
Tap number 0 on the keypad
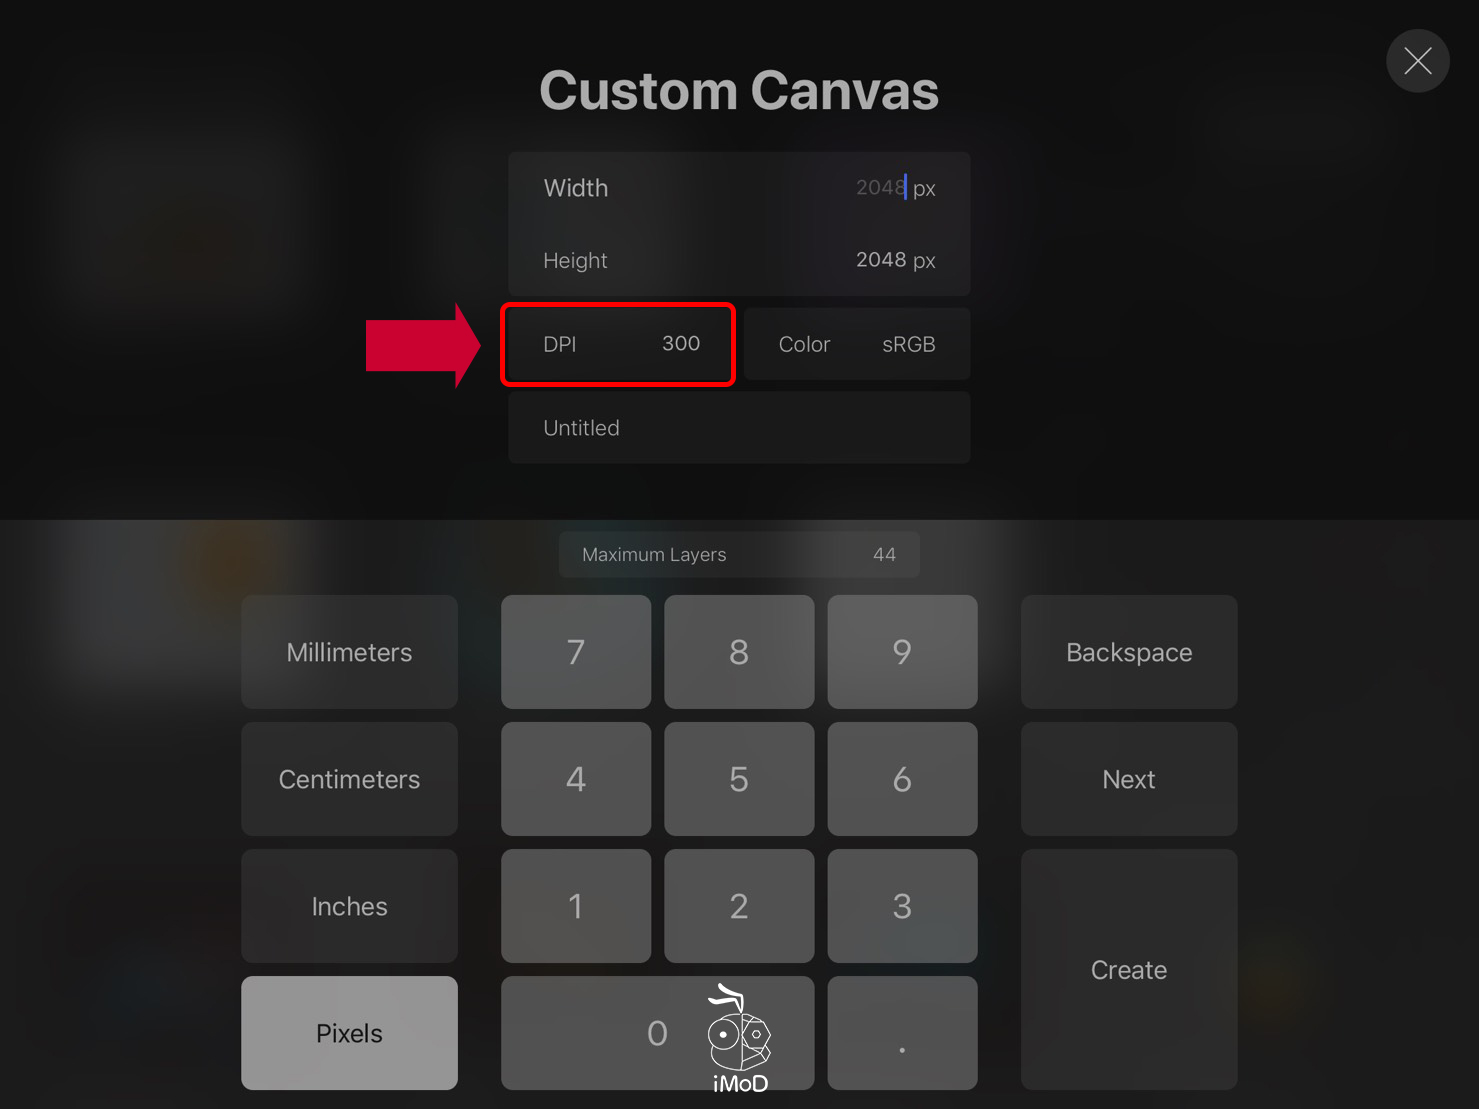tap(657, 1033)
